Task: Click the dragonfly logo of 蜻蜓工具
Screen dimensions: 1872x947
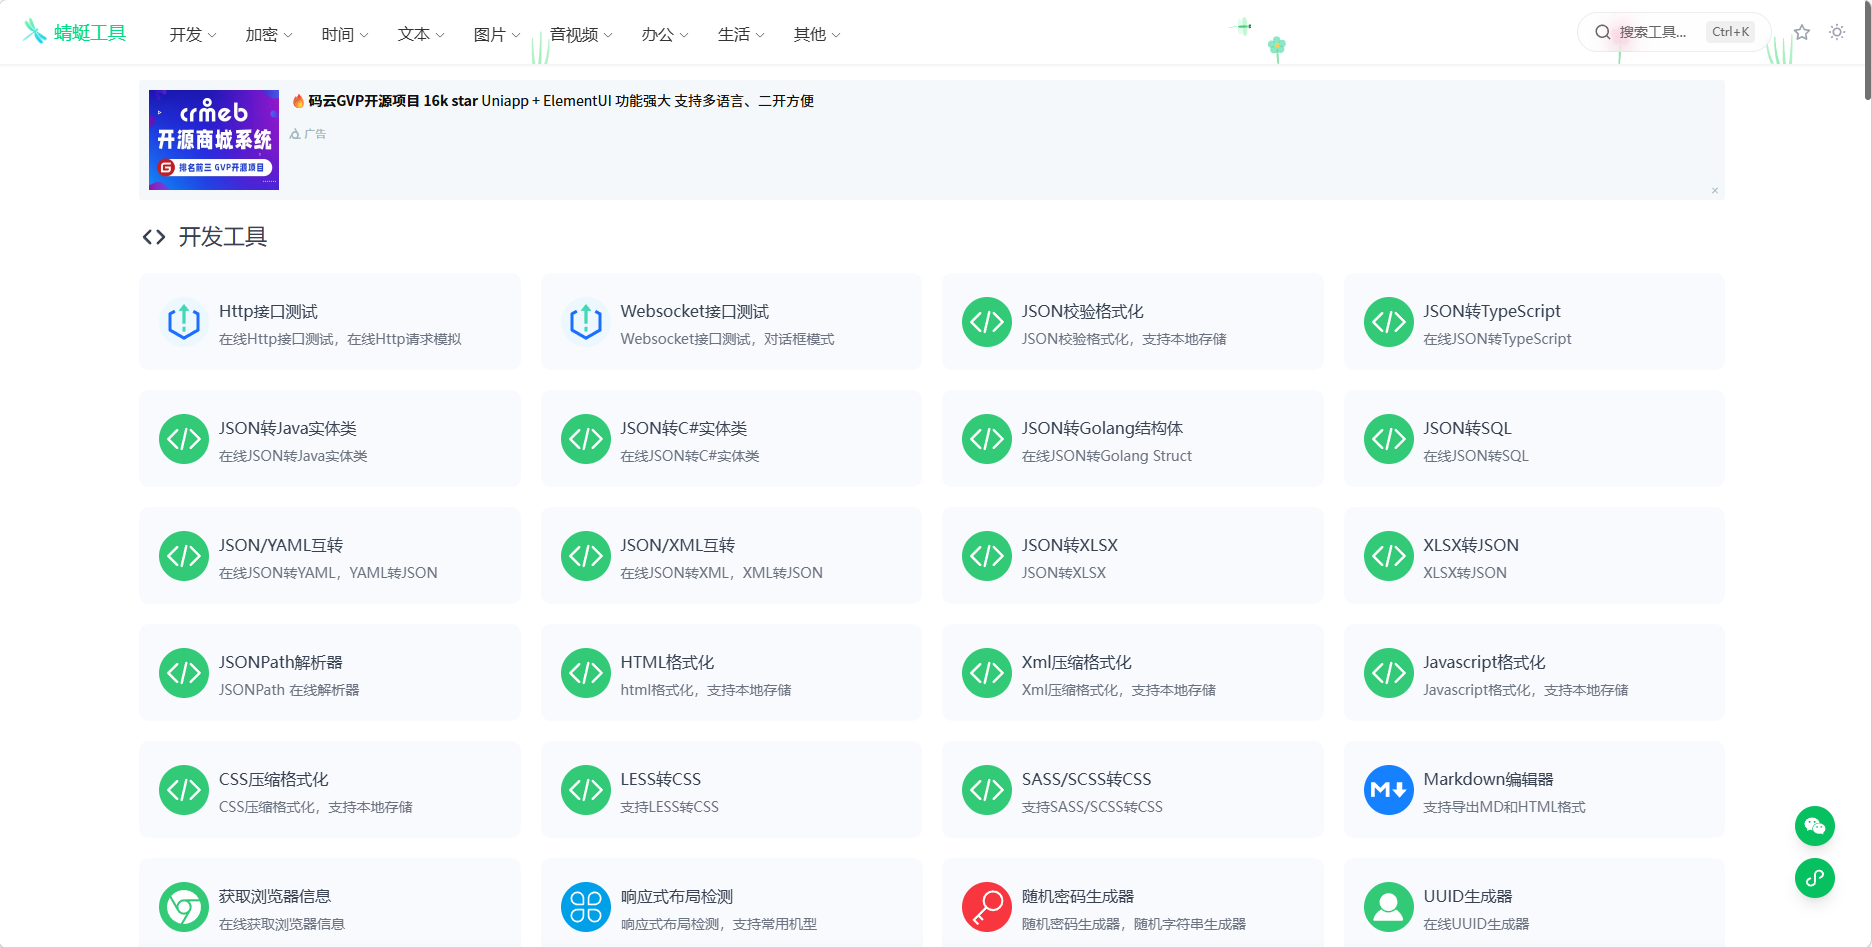Action: 33,31
